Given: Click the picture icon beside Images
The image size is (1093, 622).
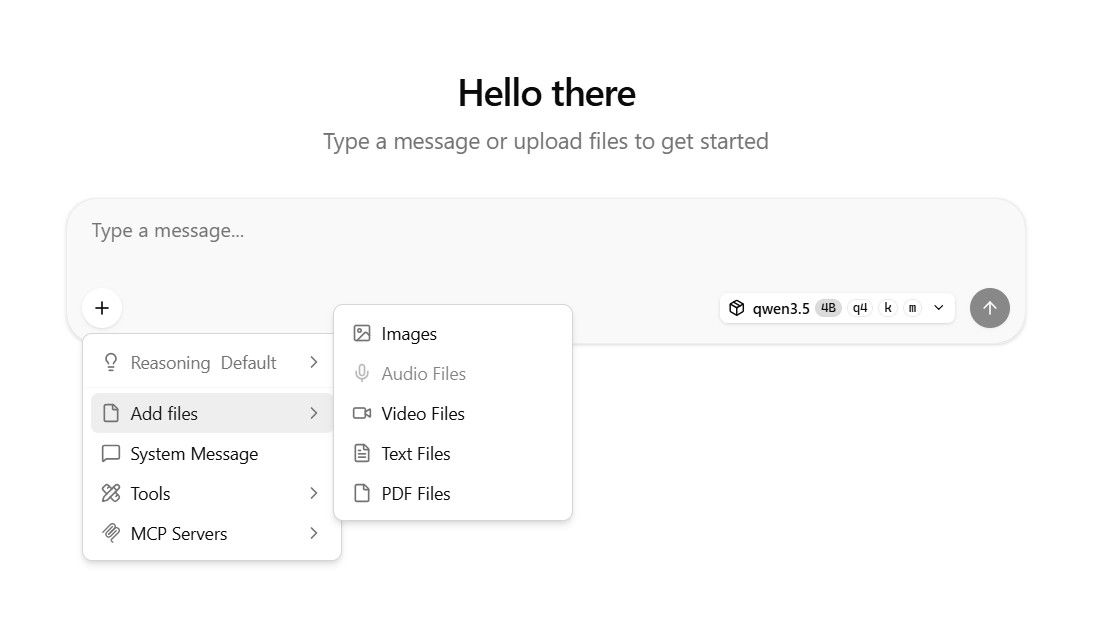Looking at the screenshot, I should point(362,333).
